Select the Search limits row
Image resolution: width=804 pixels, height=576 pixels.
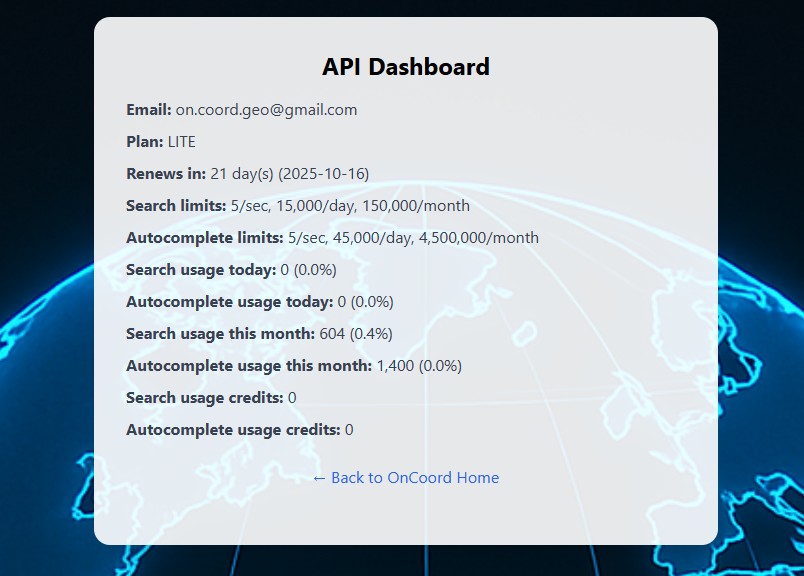pos(297,205)
